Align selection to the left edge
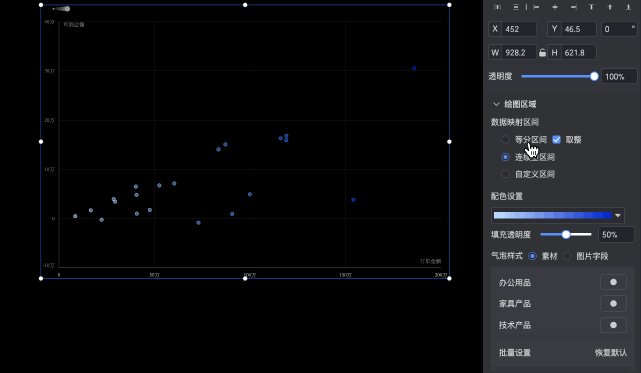Screen dimensions: 641x373 (536, 7)
